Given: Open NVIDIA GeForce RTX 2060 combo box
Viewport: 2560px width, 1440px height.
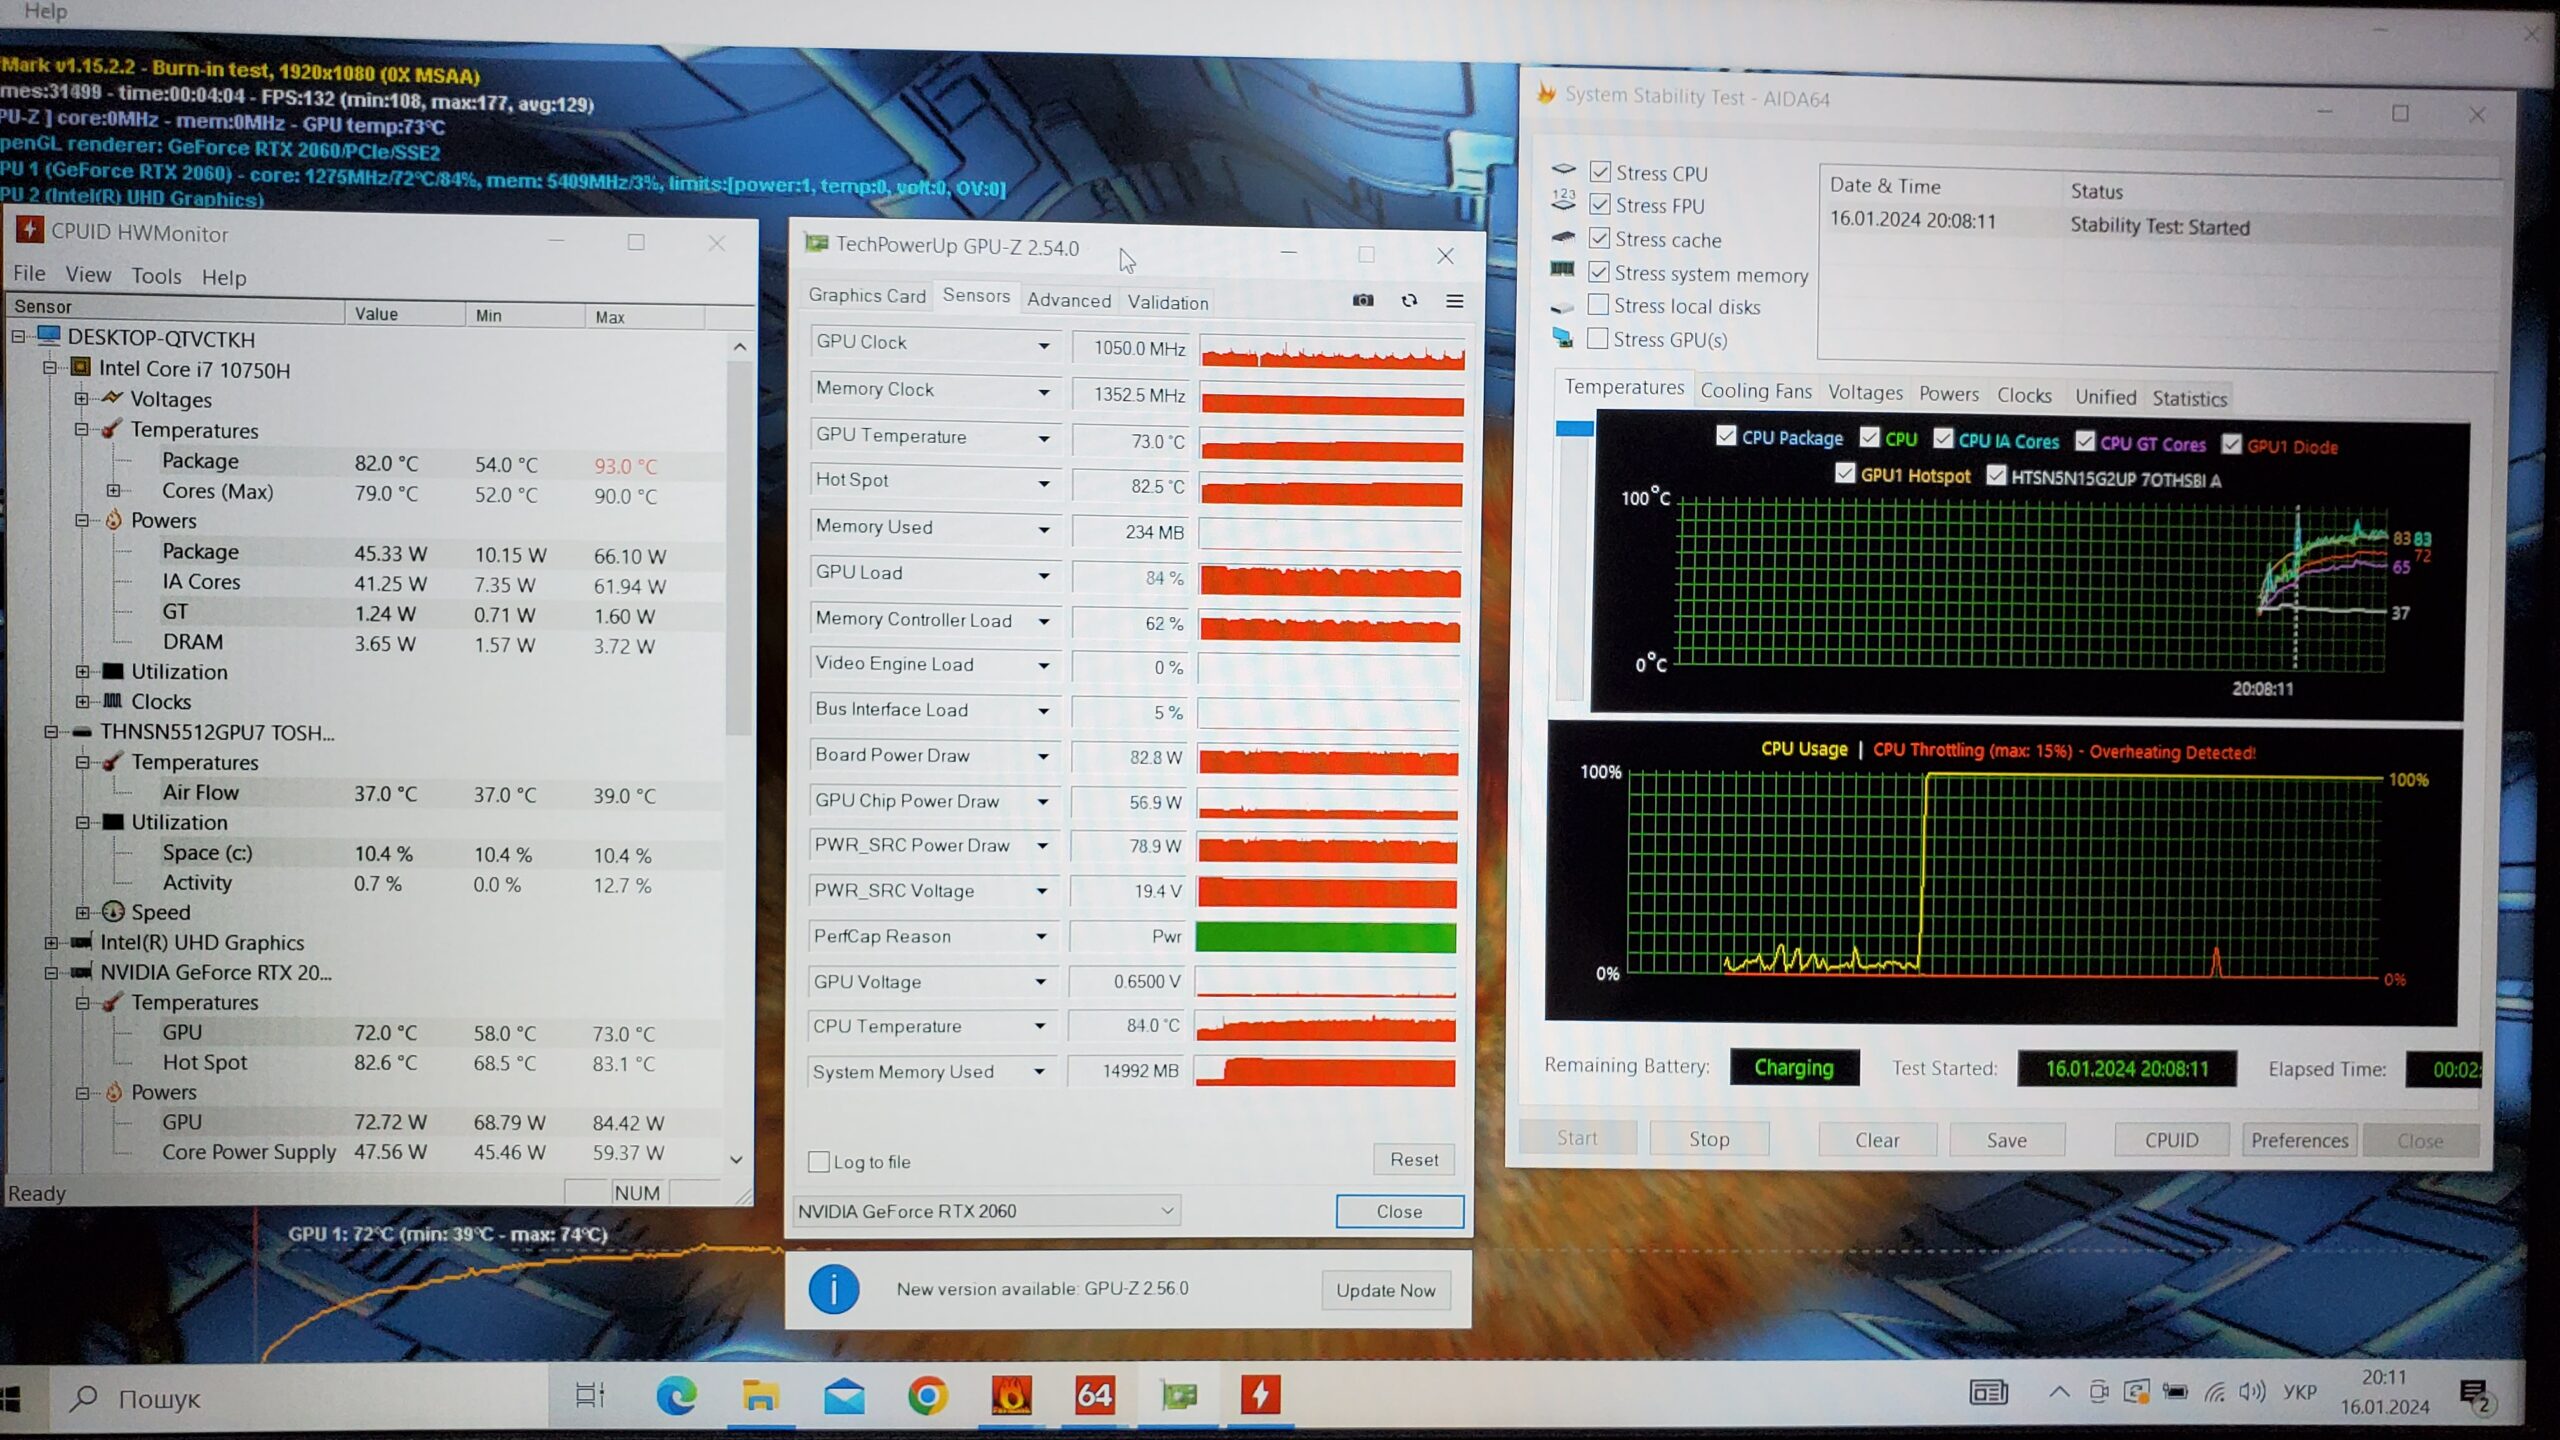Looking at the screenshot, I should (987, 1211).
